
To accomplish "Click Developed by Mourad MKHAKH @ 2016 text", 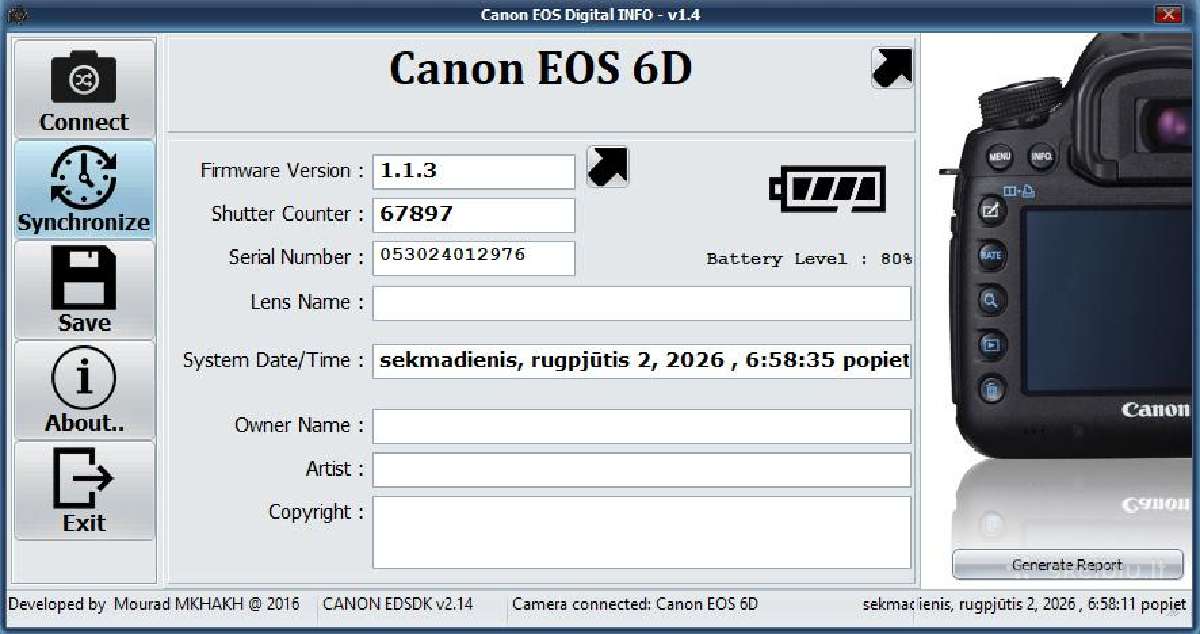I will coord(154,604).
